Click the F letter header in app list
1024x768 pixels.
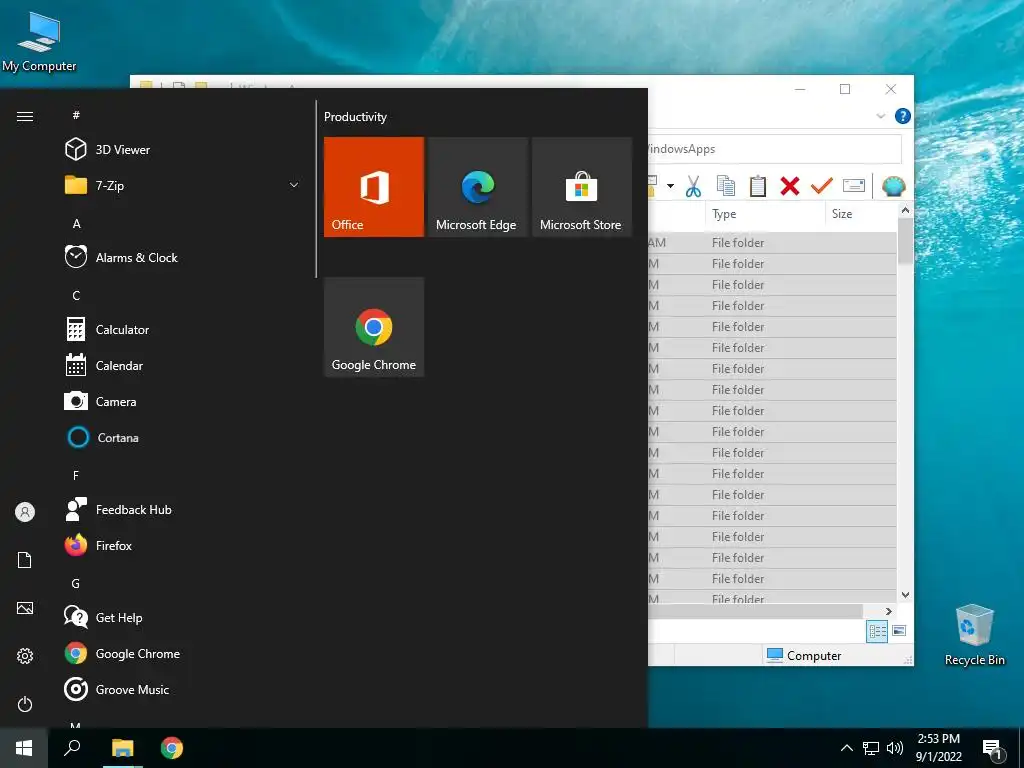coord(76,475)
